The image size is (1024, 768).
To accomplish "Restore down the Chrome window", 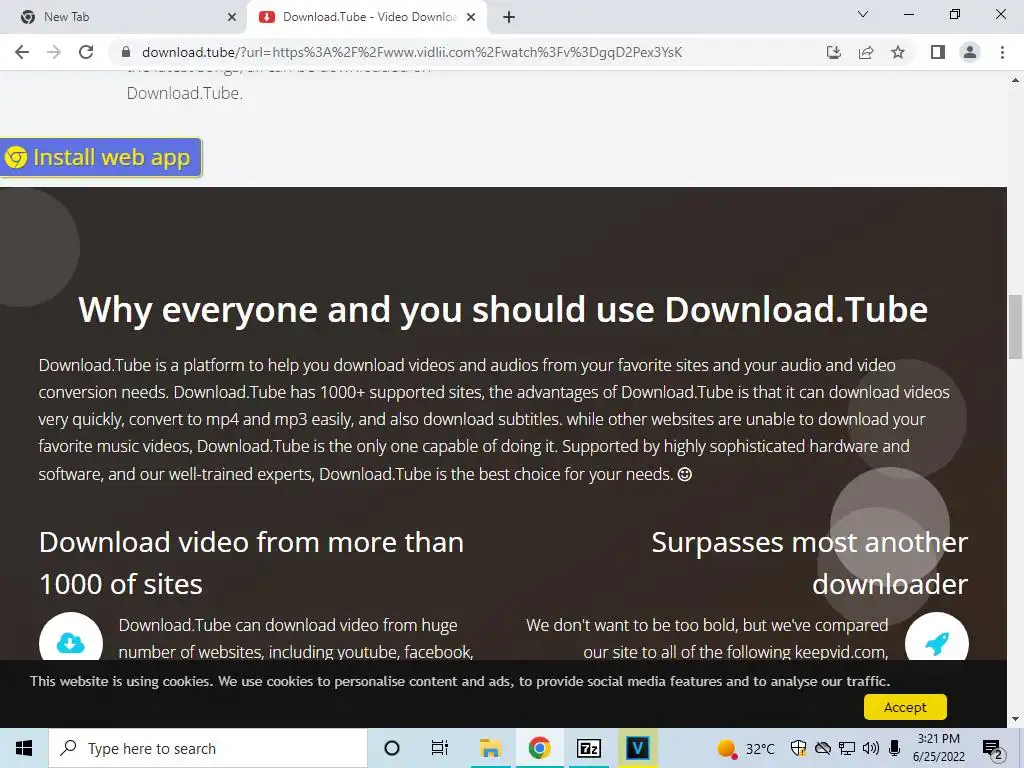I will 955,14.
